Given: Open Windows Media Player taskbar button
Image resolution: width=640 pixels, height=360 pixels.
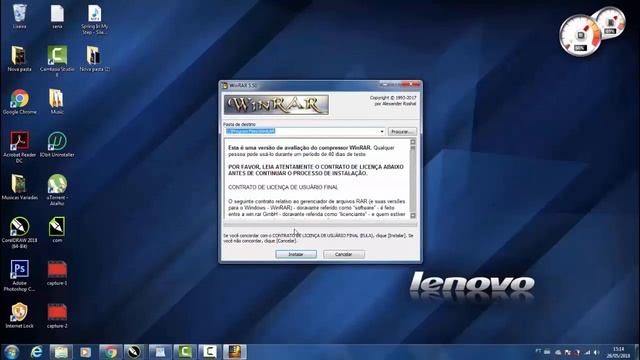Looking at the screenshot, I should [86, 352].
